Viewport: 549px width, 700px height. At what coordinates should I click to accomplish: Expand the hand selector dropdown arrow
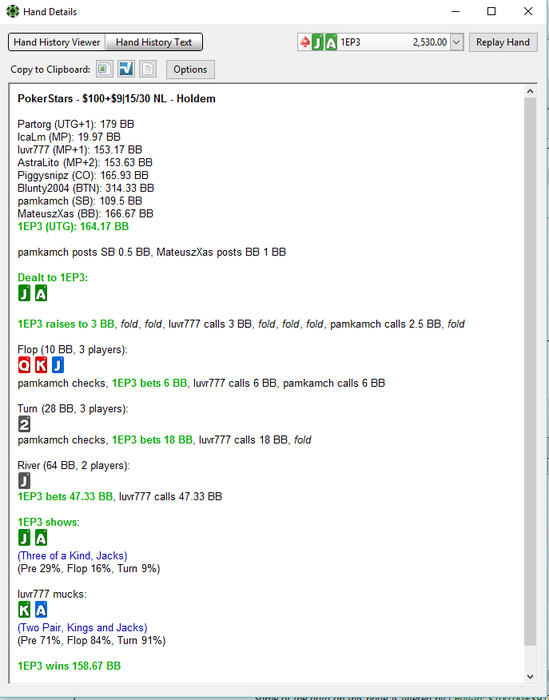tap(456, 42)
